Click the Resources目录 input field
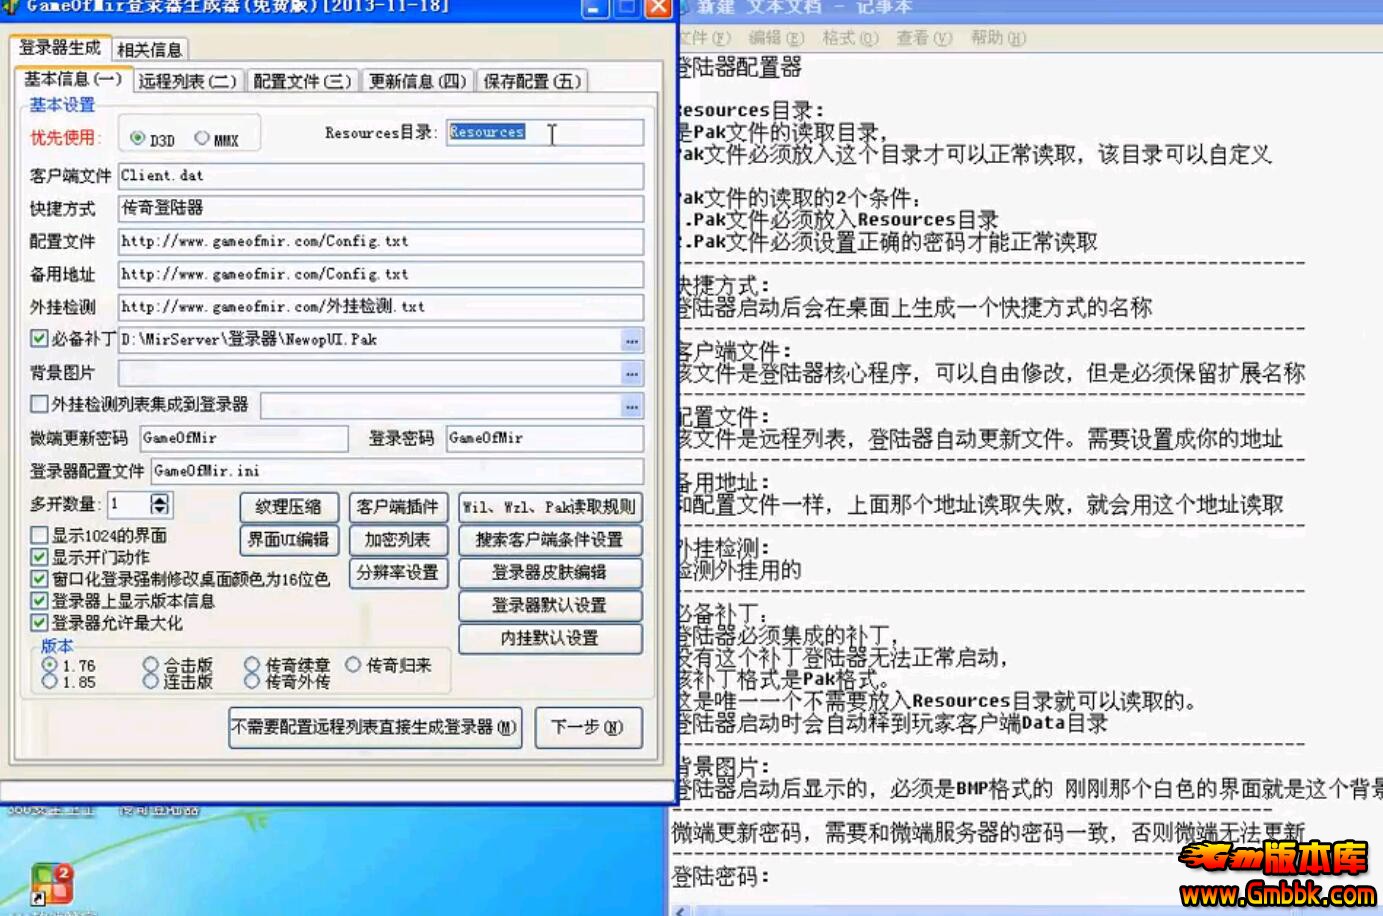 (544, 133)
